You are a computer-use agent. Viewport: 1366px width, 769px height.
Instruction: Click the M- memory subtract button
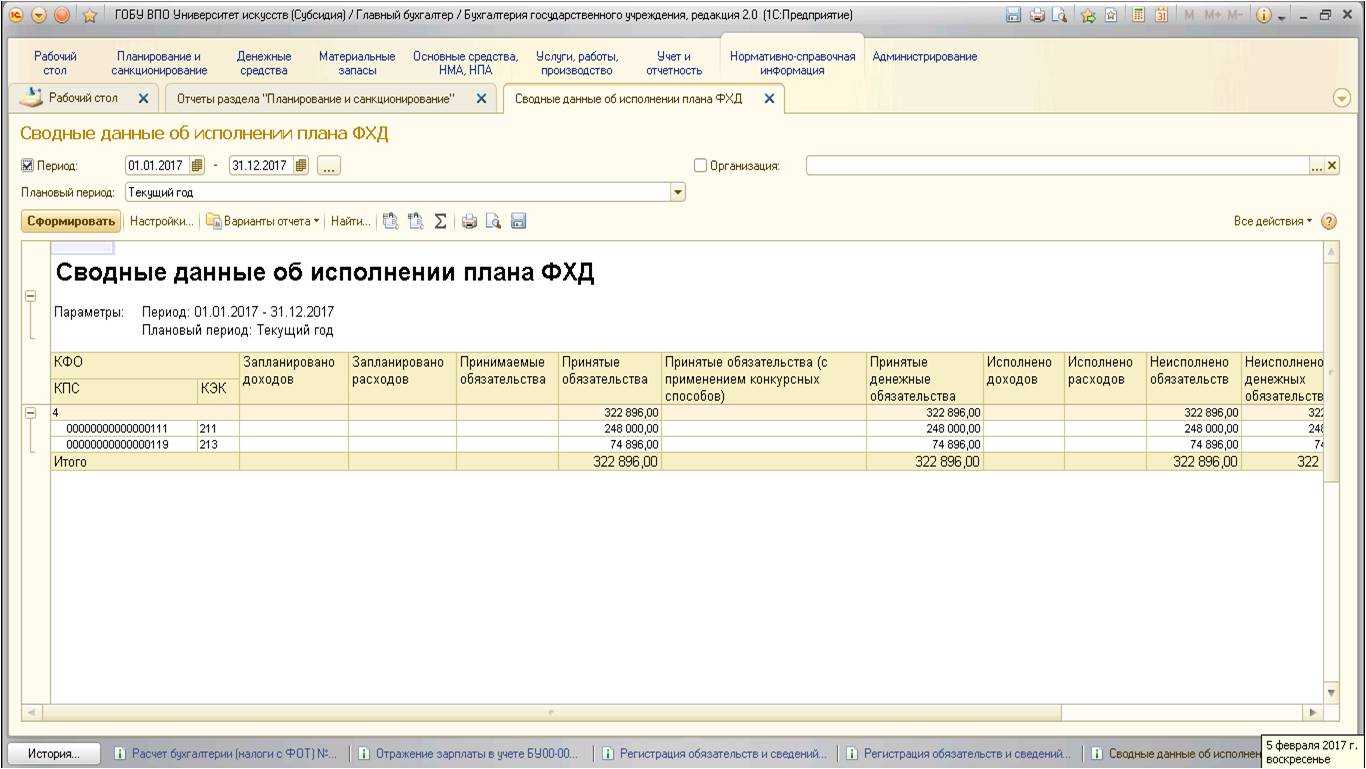click(1235, 15)
